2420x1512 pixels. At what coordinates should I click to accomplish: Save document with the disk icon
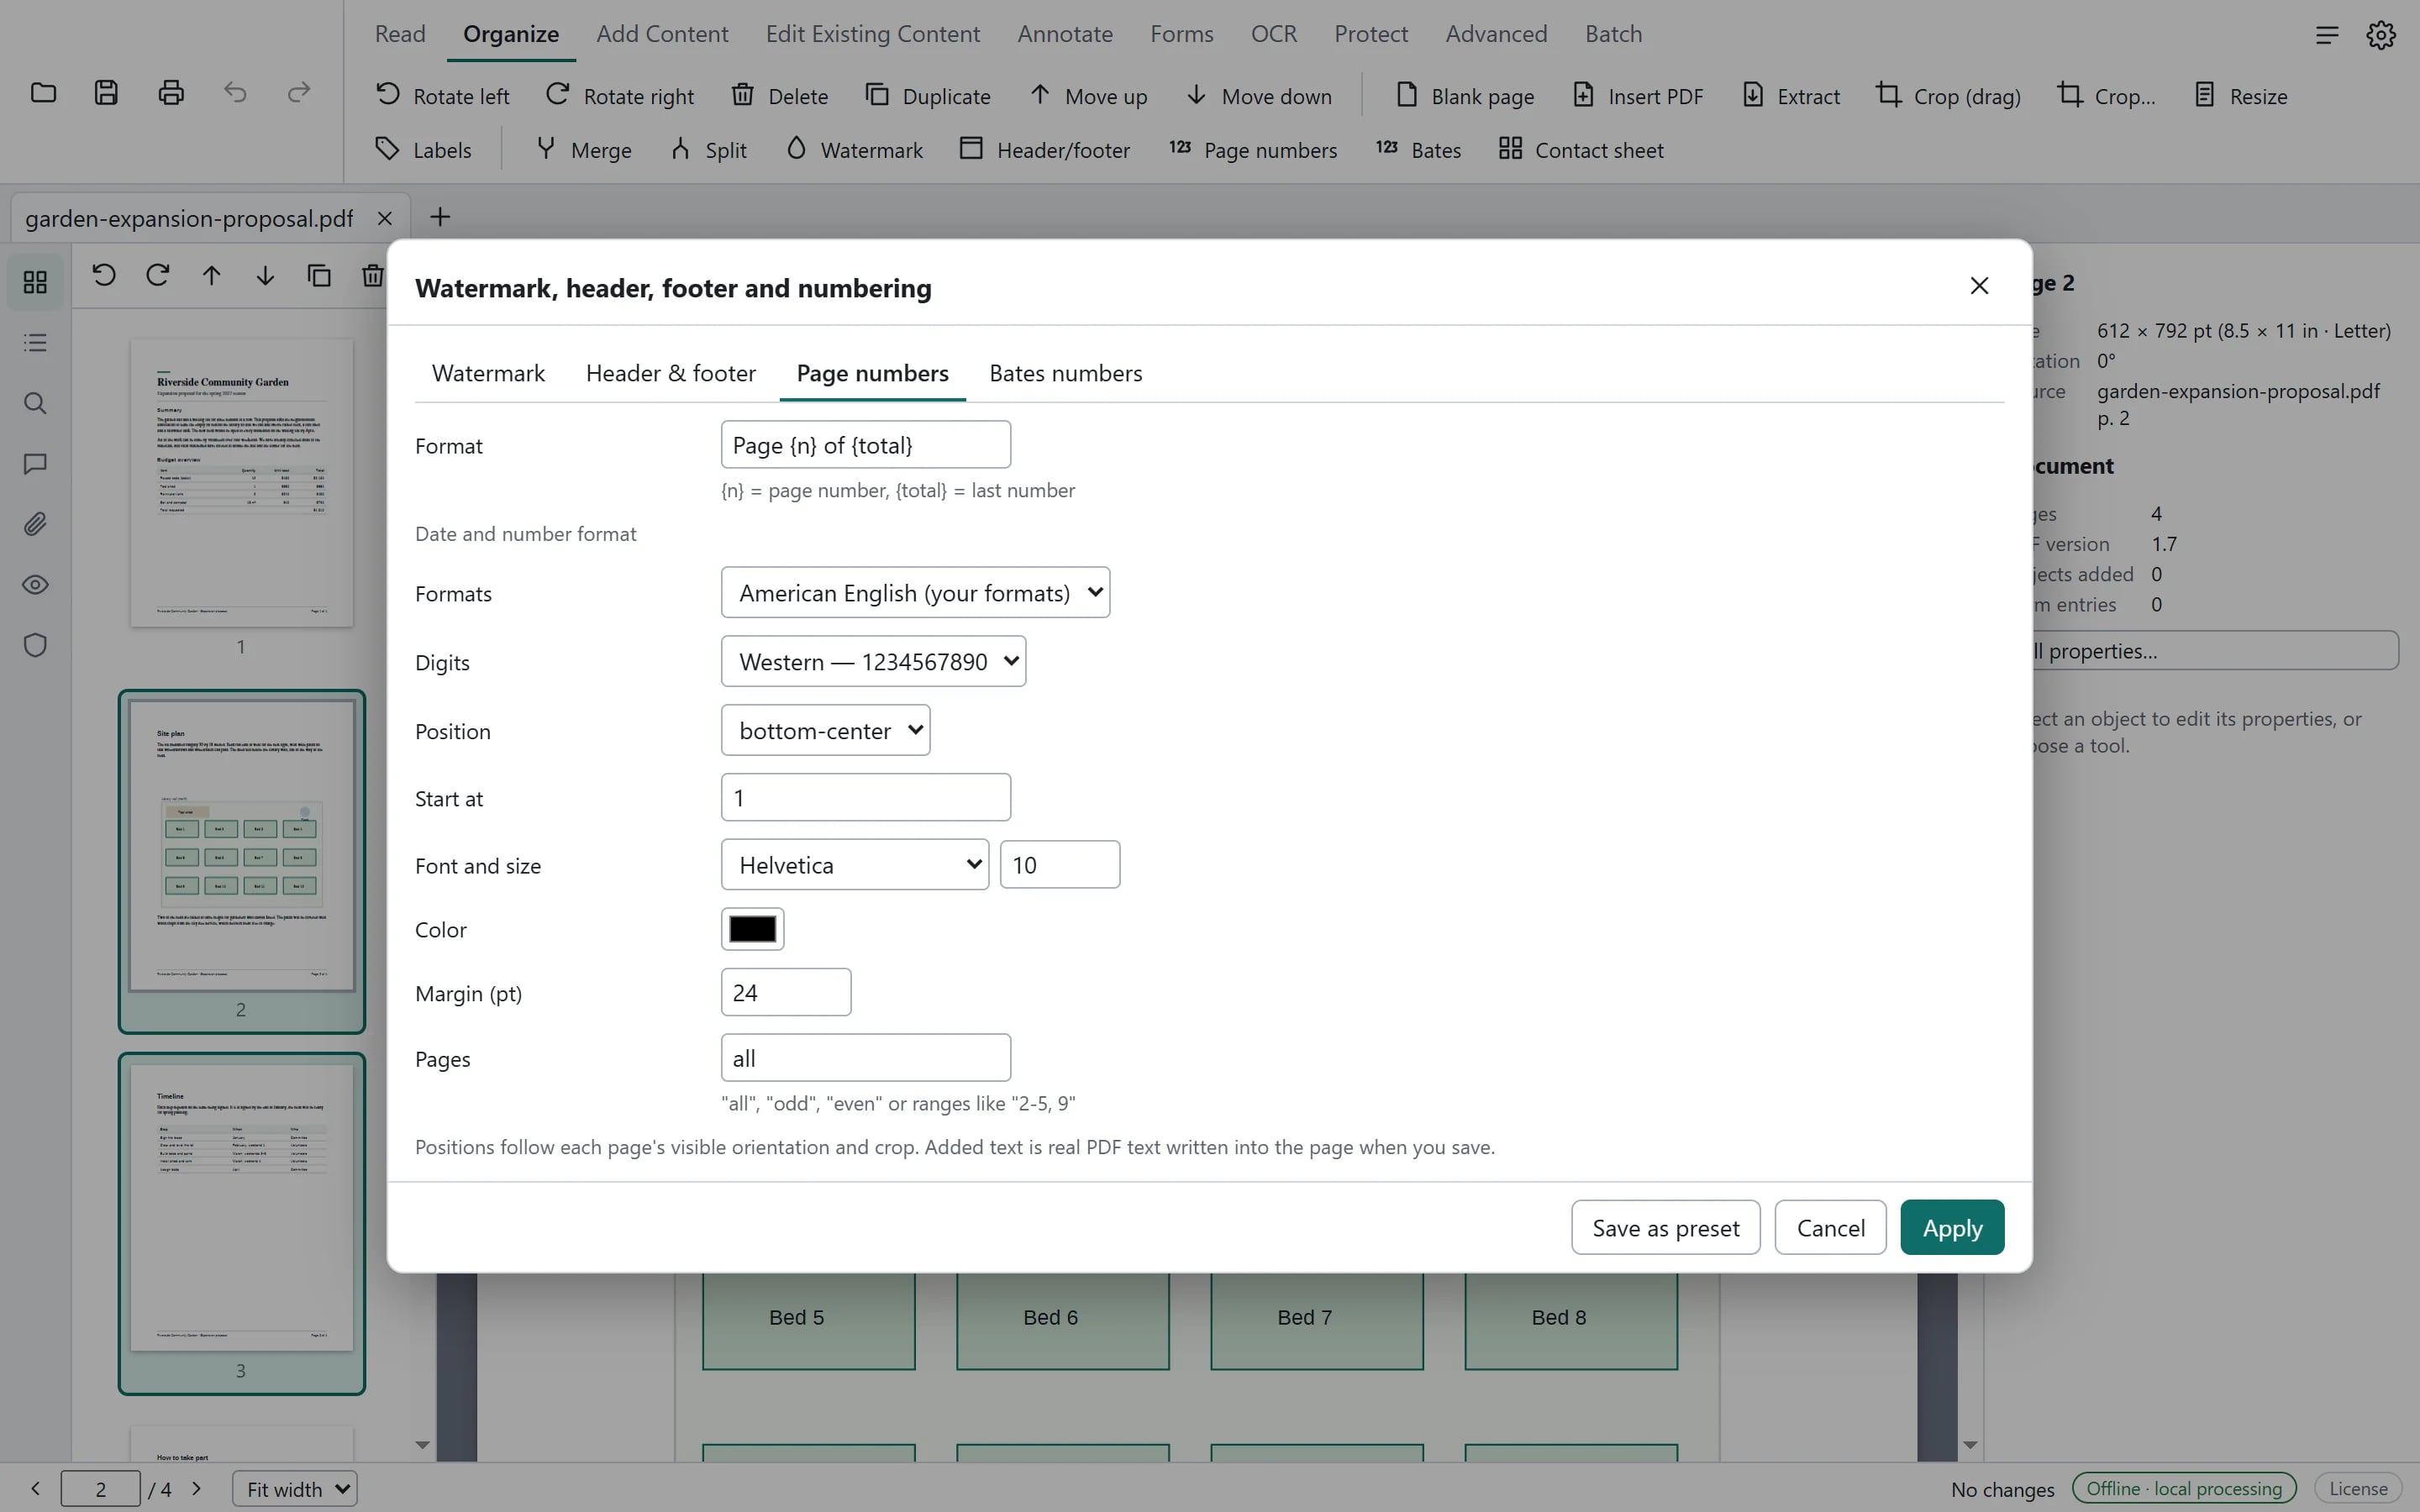pos(107,93)
